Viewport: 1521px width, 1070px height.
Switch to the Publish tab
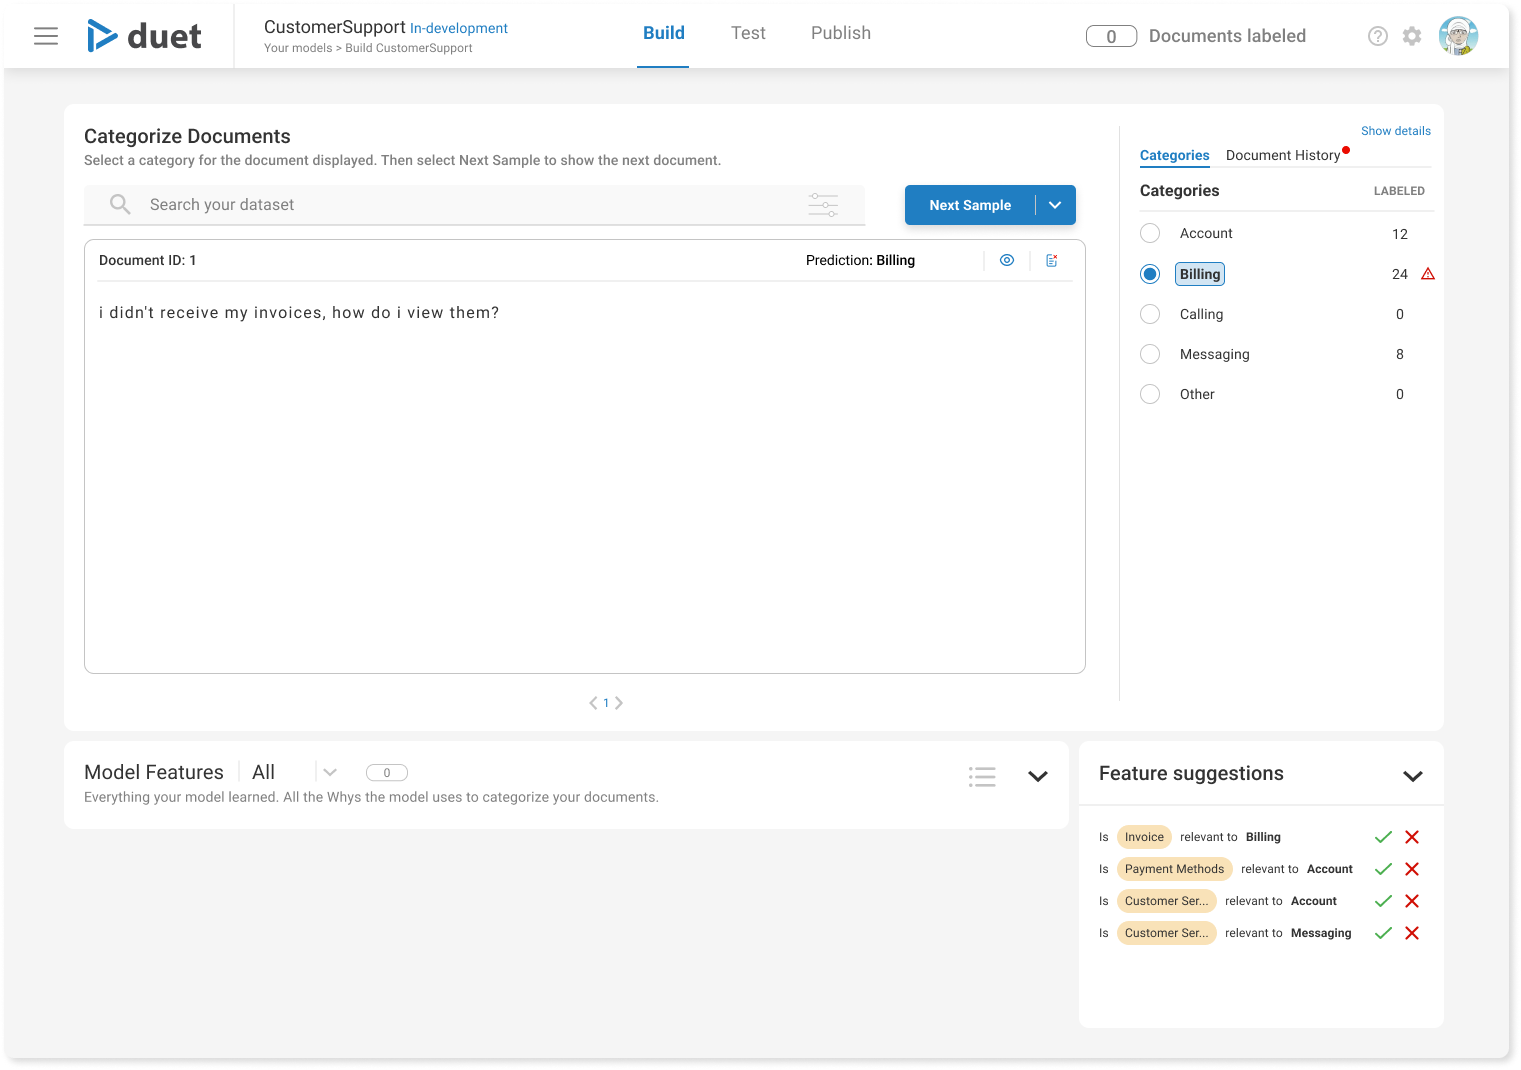(841, 34)
